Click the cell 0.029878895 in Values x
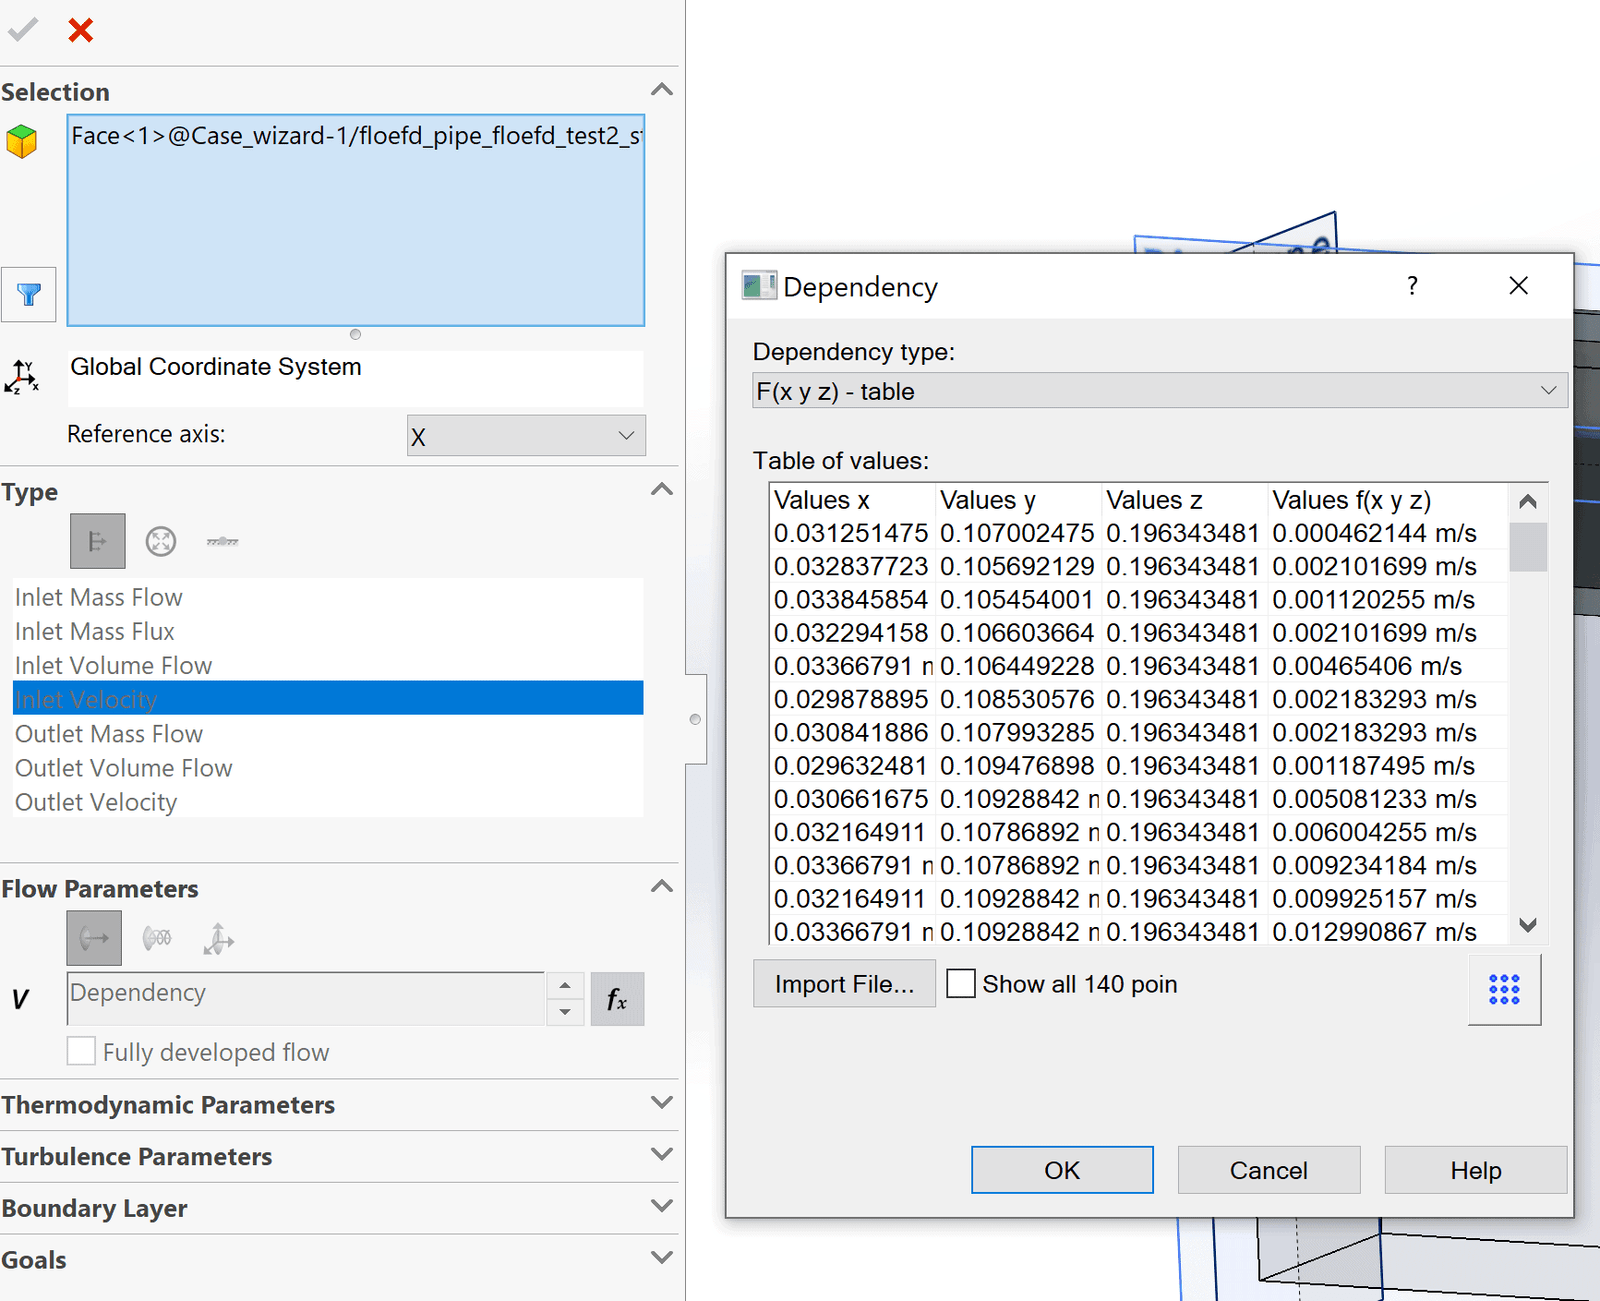Screen dimensions: 1600x1301 click(x=851, y=699)
